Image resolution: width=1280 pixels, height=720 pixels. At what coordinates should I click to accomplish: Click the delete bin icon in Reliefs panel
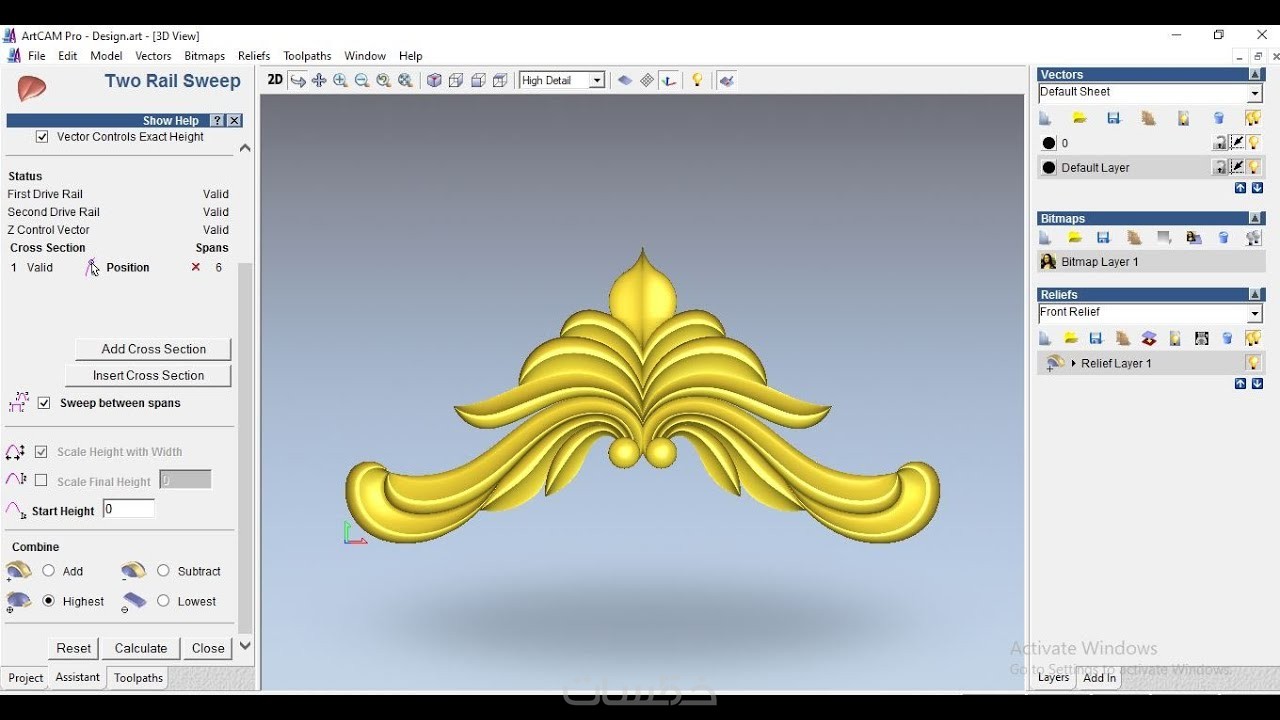pyautogui.click(x=1227, y=338)
